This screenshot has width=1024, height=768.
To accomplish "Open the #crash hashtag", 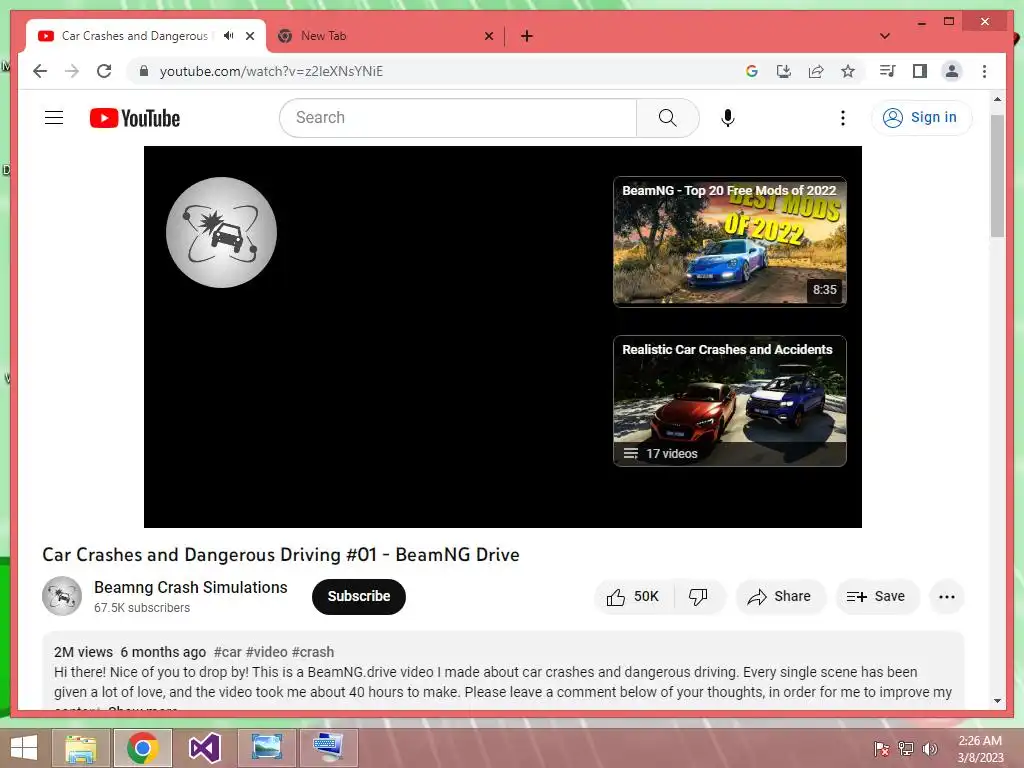I will pos(313,652).
